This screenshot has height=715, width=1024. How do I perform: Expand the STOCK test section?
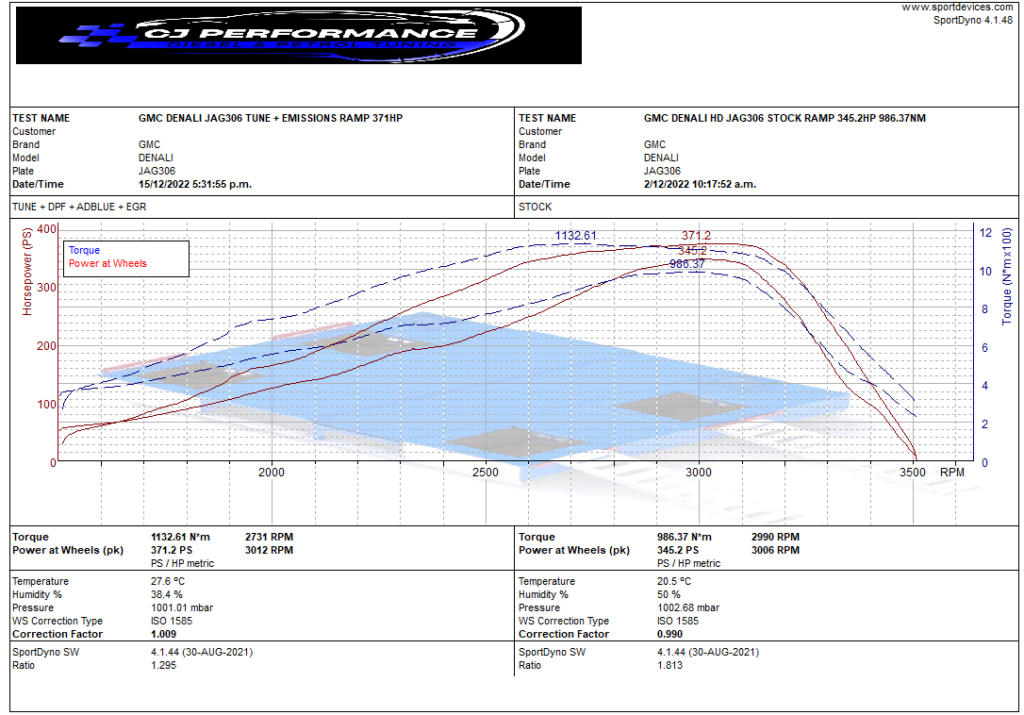(537, 207)
